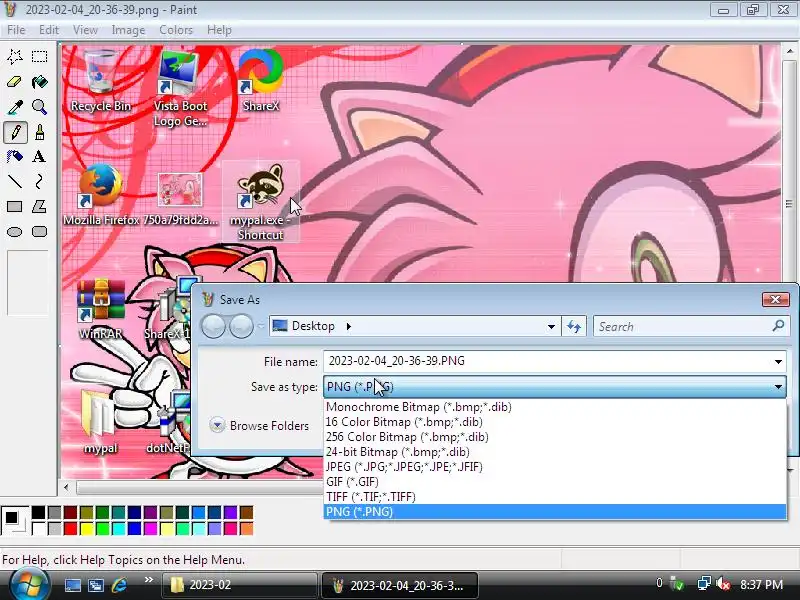Choose the highlighted PNG file type option
800x600 pixels.
[x=555, y=512]
